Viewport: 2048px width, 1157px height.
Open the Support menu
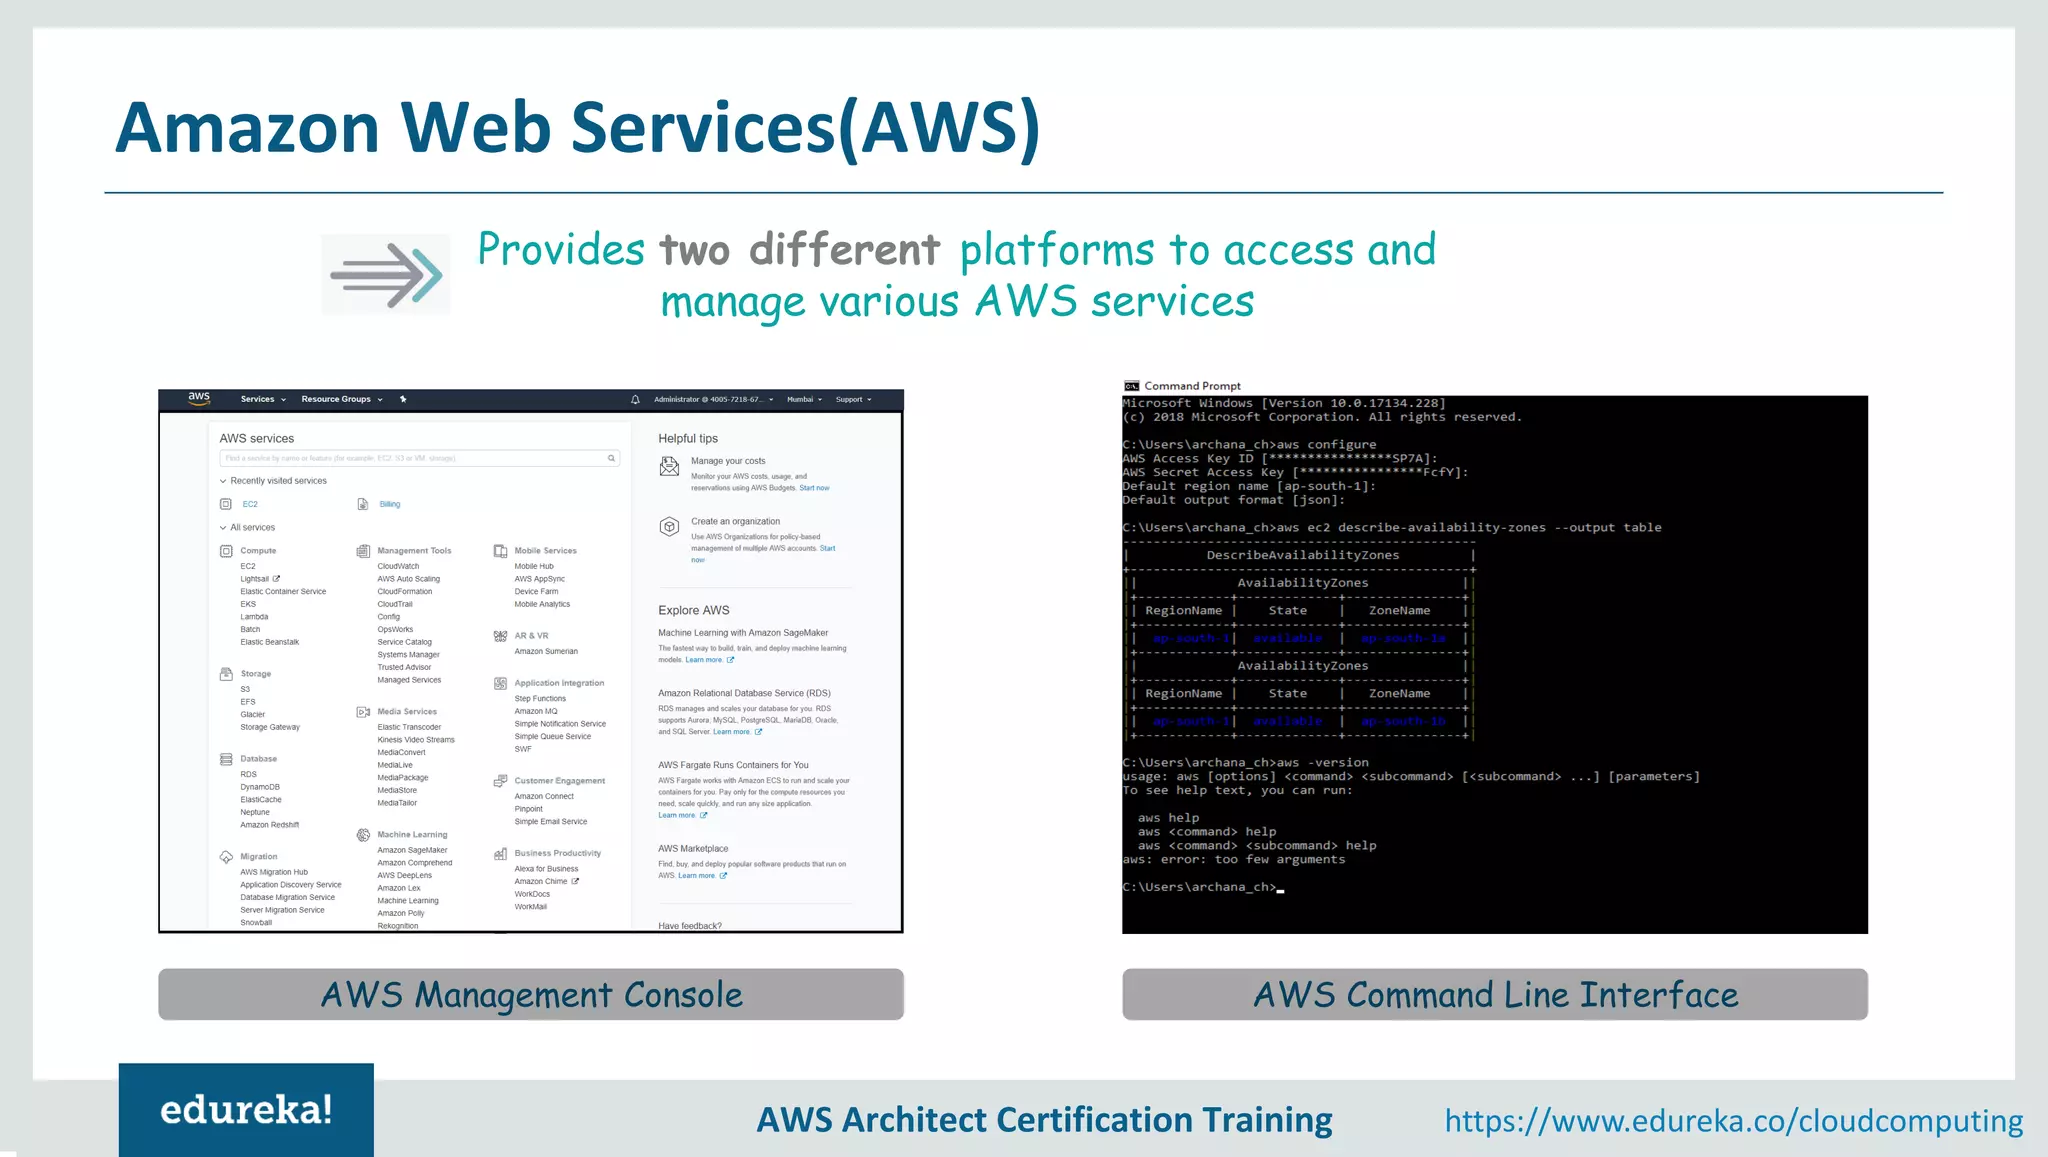[854, 399]
